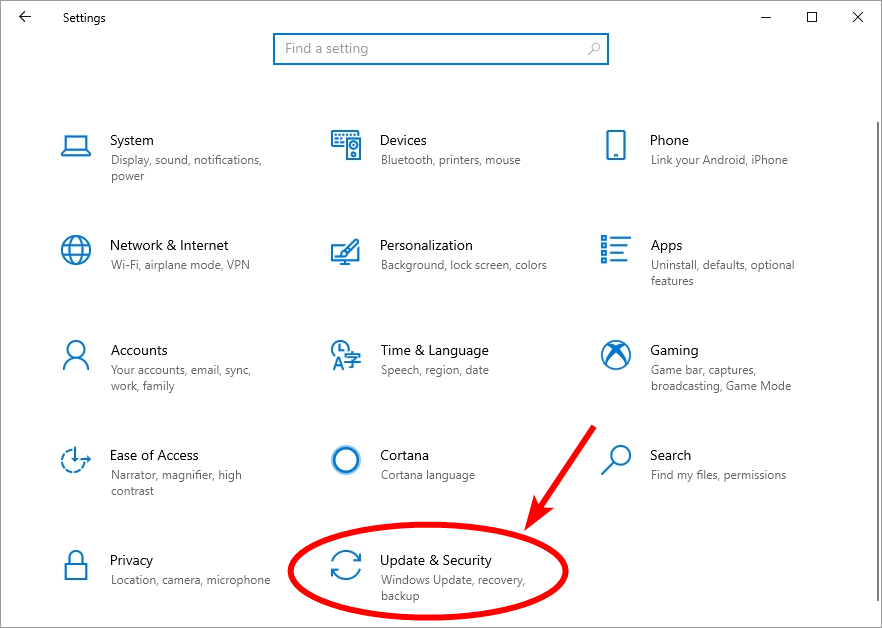The height and width of the screenshot is (628, 882).
Task: Click the Find a setting search box
Action: [441, 49]
